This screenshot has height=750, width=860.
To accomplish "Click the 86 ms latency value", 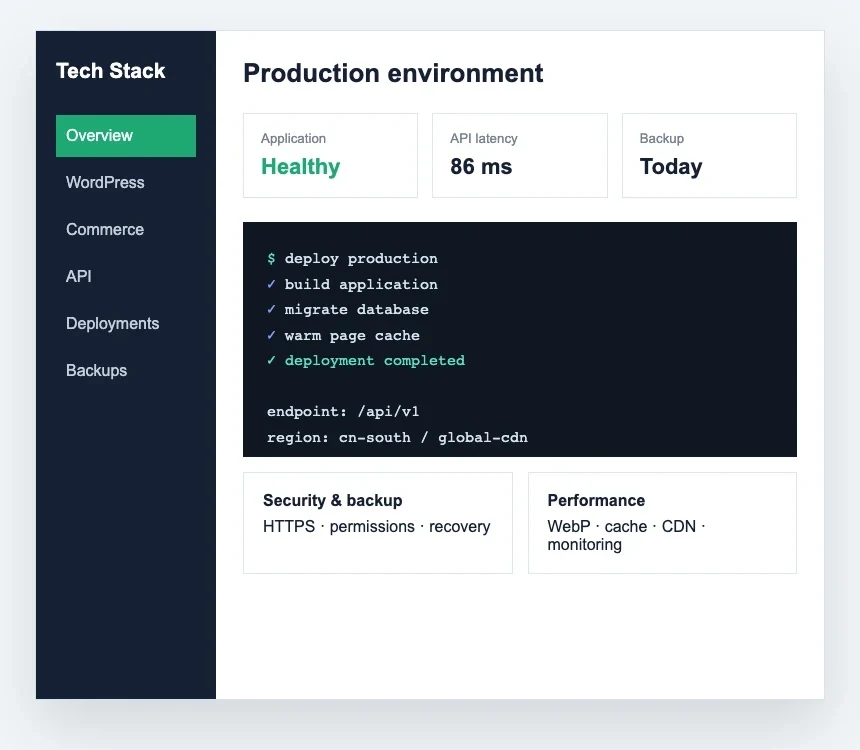I will coord(481,167).
